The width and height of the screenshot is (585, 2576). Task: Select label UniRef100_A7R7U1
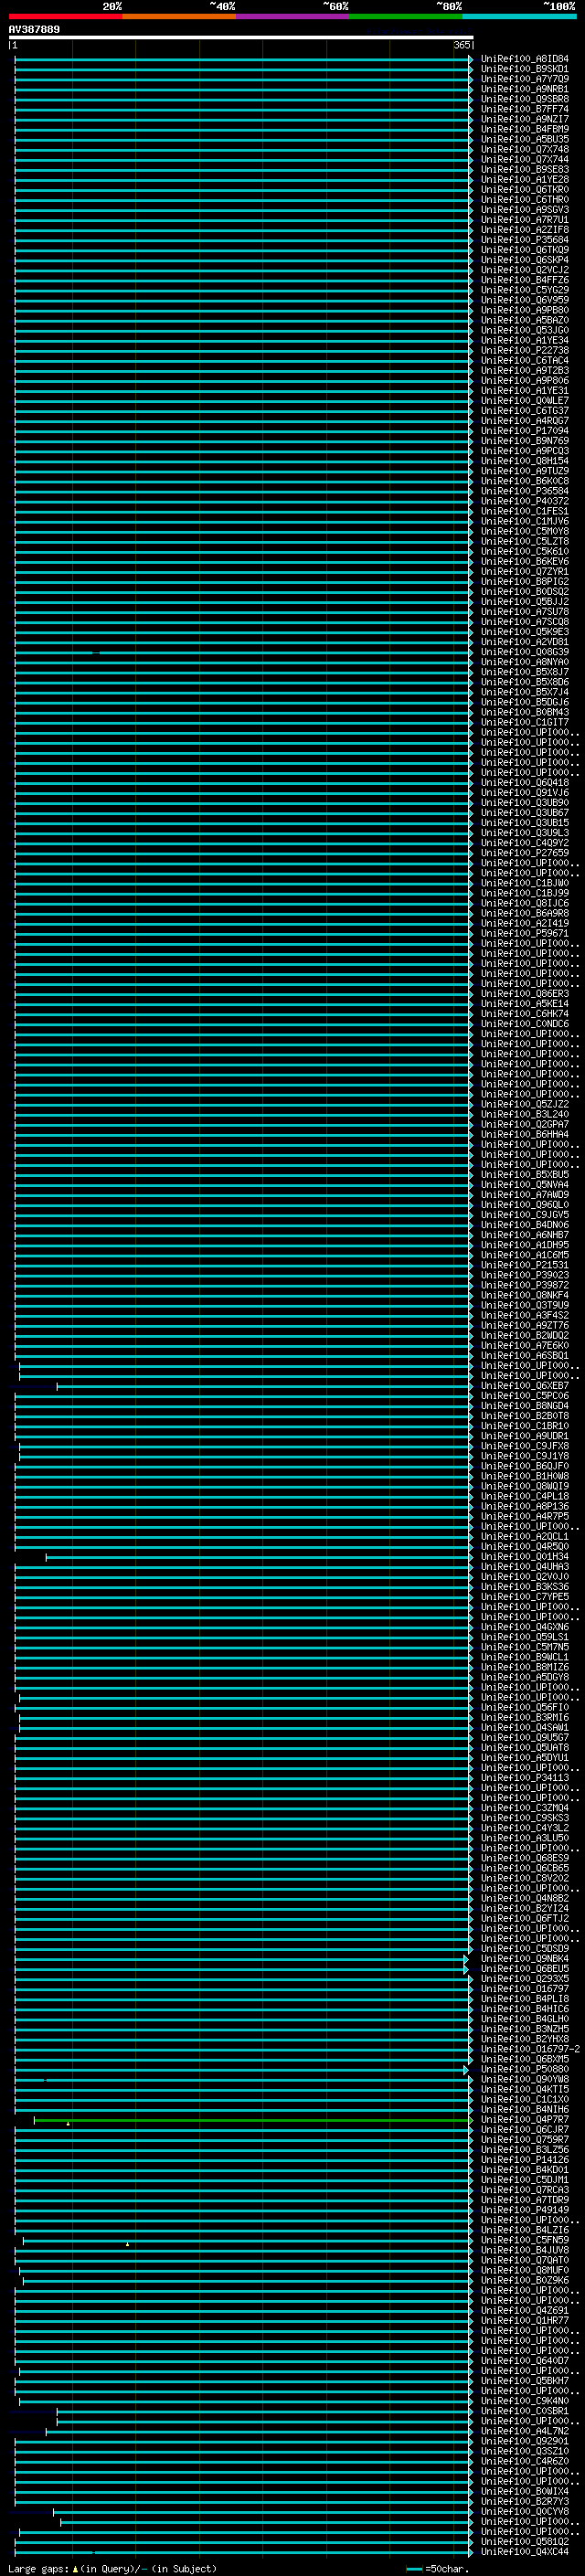(x=524, y=220)
